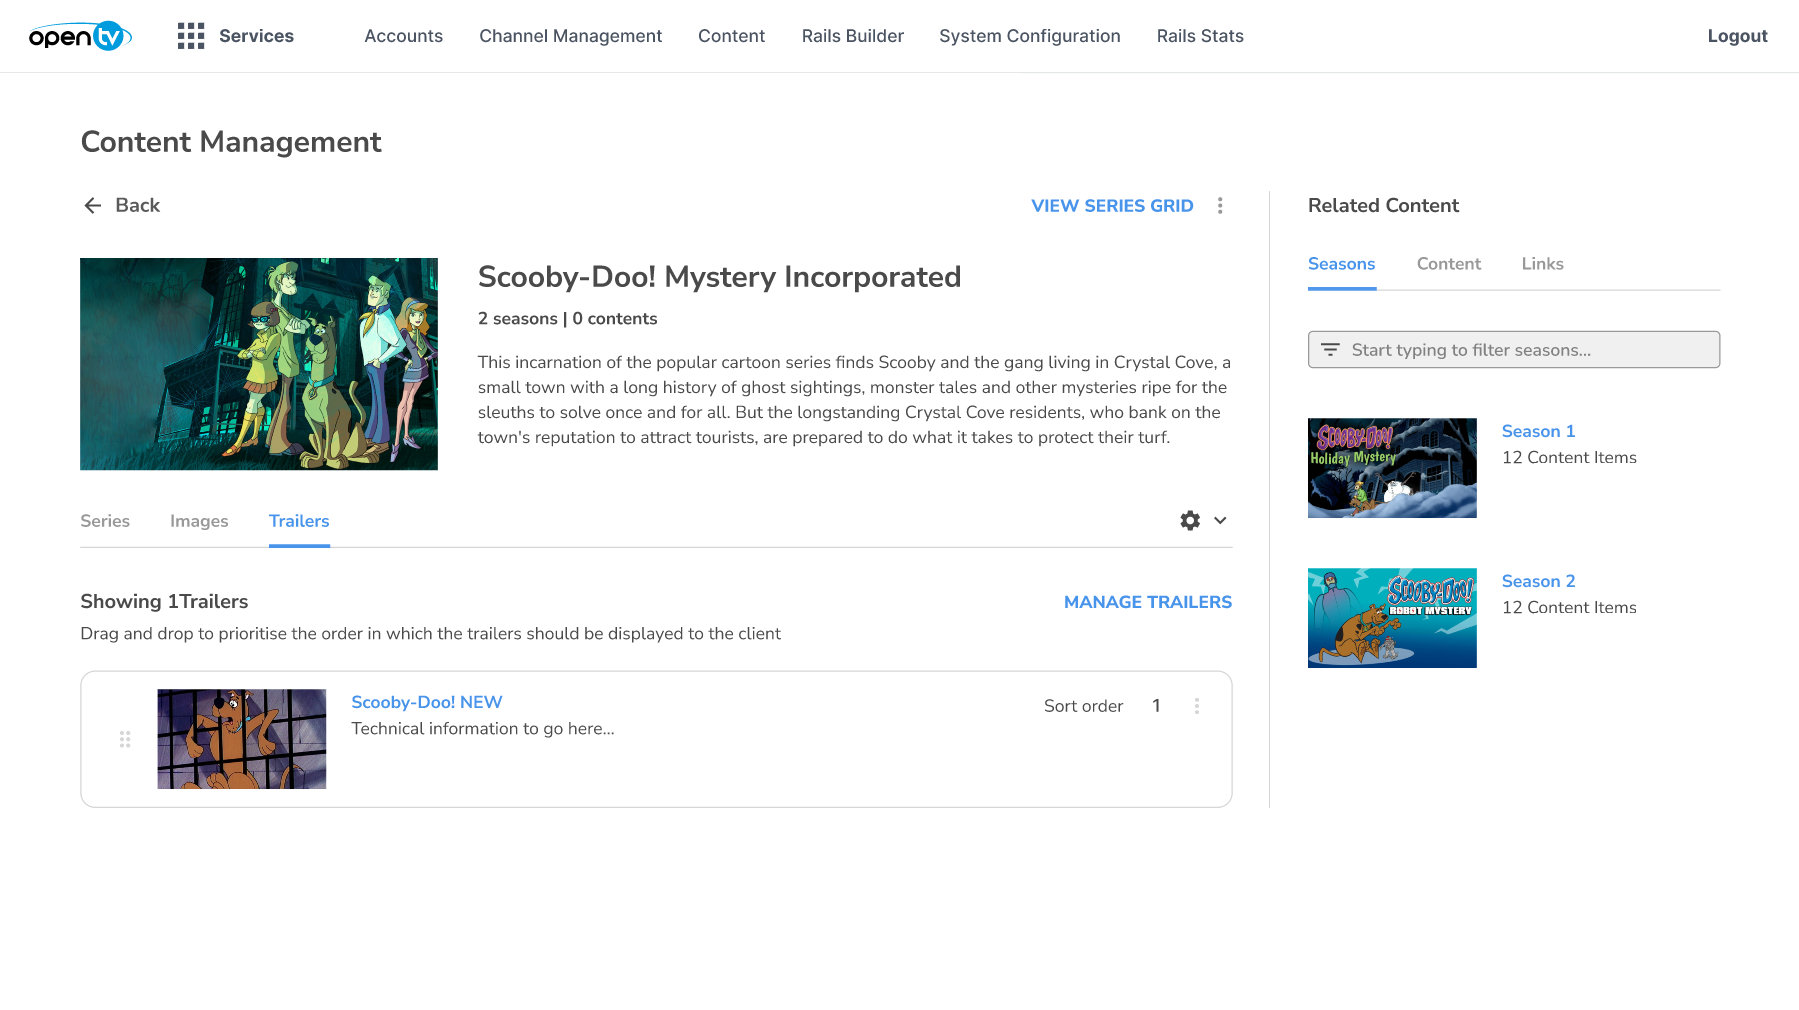Open the Scooby-Doo! NEW trailer options menu
Viewport: 1799px width, 1010px height.
[1197, 706]
